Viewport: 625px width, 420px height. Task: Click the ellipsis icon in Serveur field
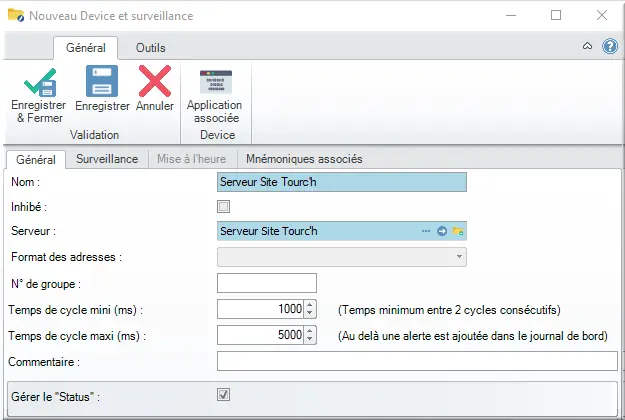(x=426, y=231)
